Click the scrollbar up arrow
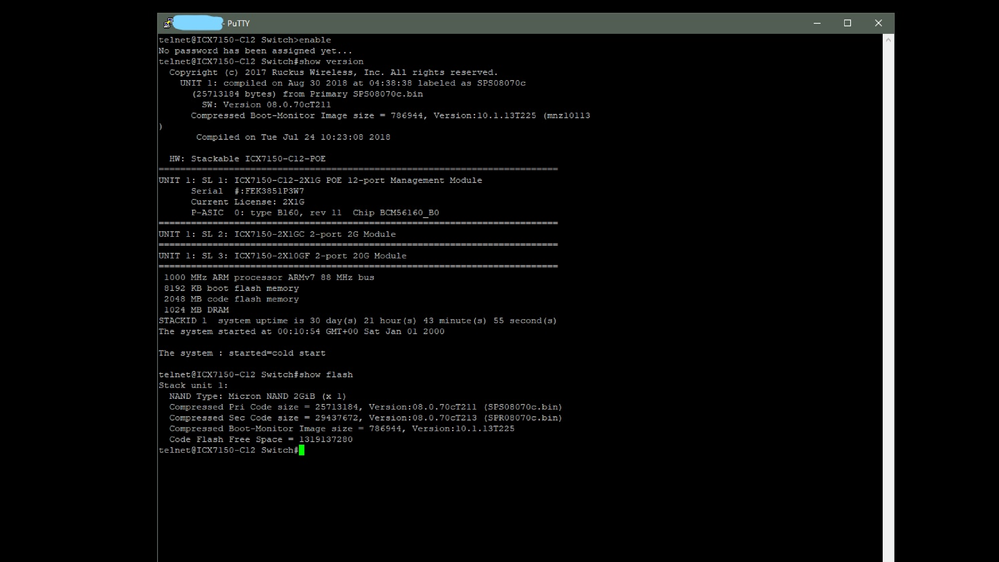The width and height of the screenshot is (999, 562). click(x=888, y=40)
